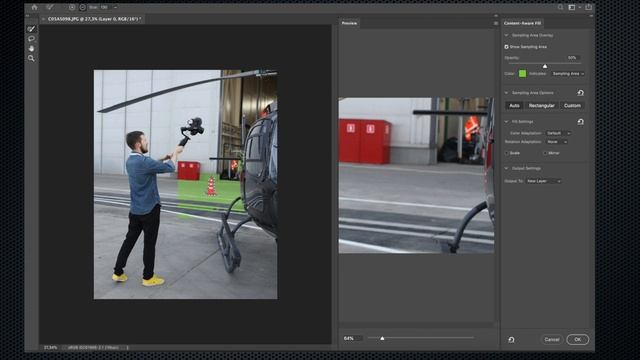The height and width of the screenshot is (360, 640).
Task: Click the preview zoom slider handle
Action: [x=382, y=338]
